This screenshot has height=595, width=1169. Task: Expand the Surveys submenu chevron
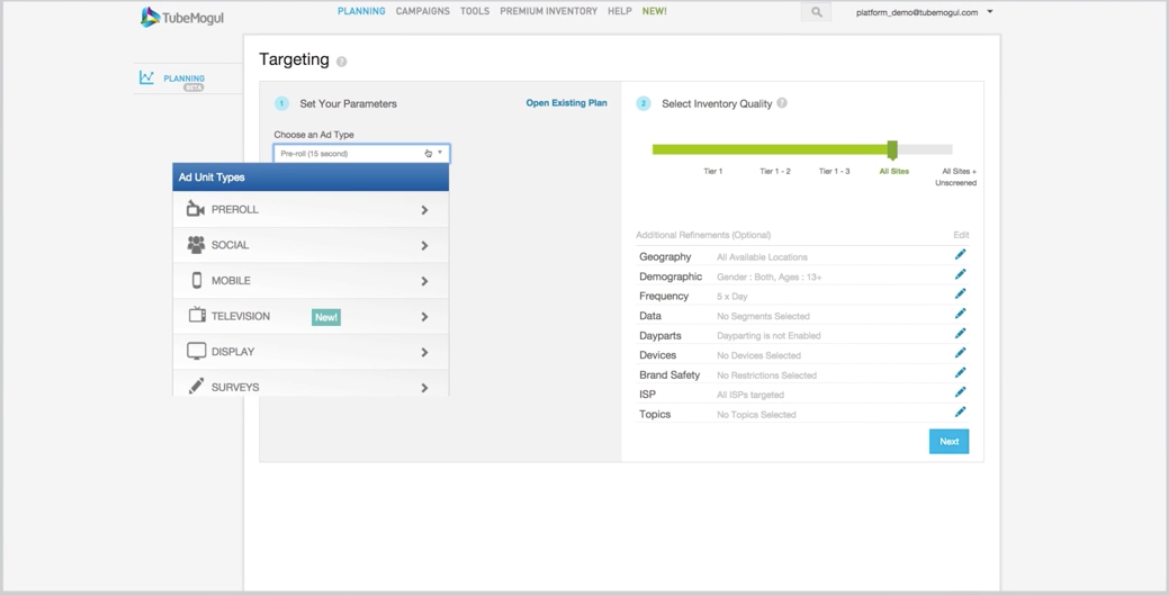click(x=424, y=388)
